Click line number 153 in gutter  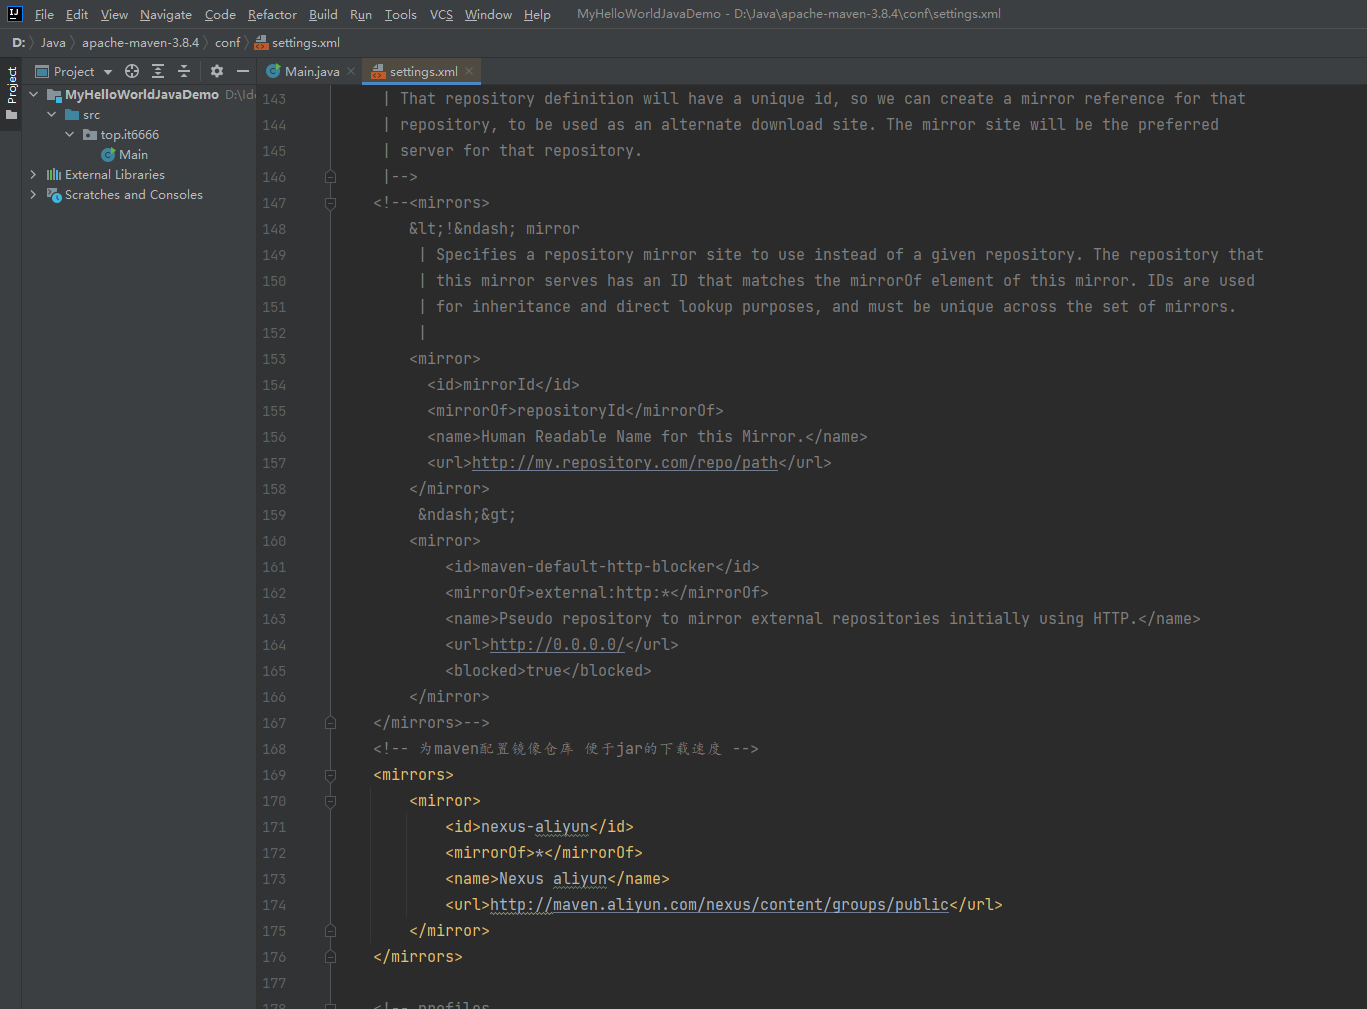(274, 359)
